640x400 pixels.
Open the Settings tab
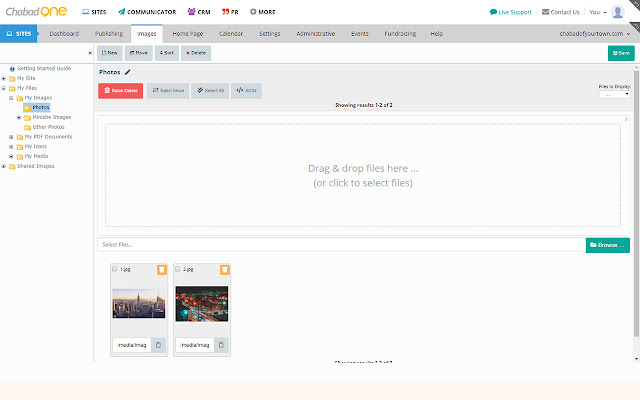[x=269, y=34]
